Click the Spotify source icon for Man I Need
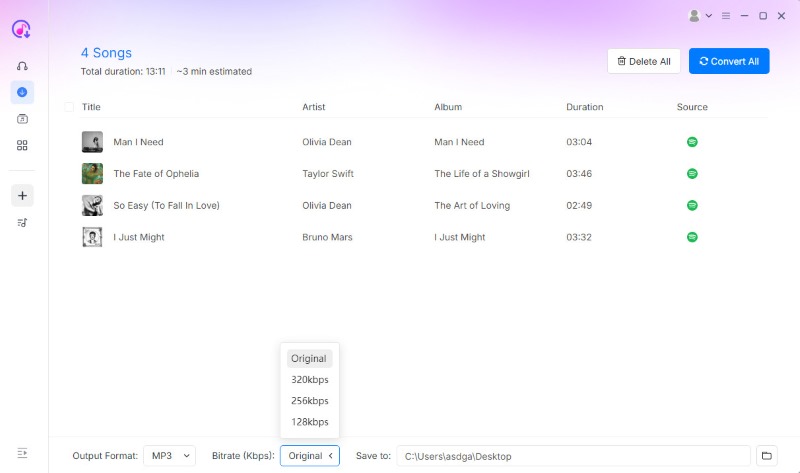Viewport: 800px width, 473px height. 692,142
